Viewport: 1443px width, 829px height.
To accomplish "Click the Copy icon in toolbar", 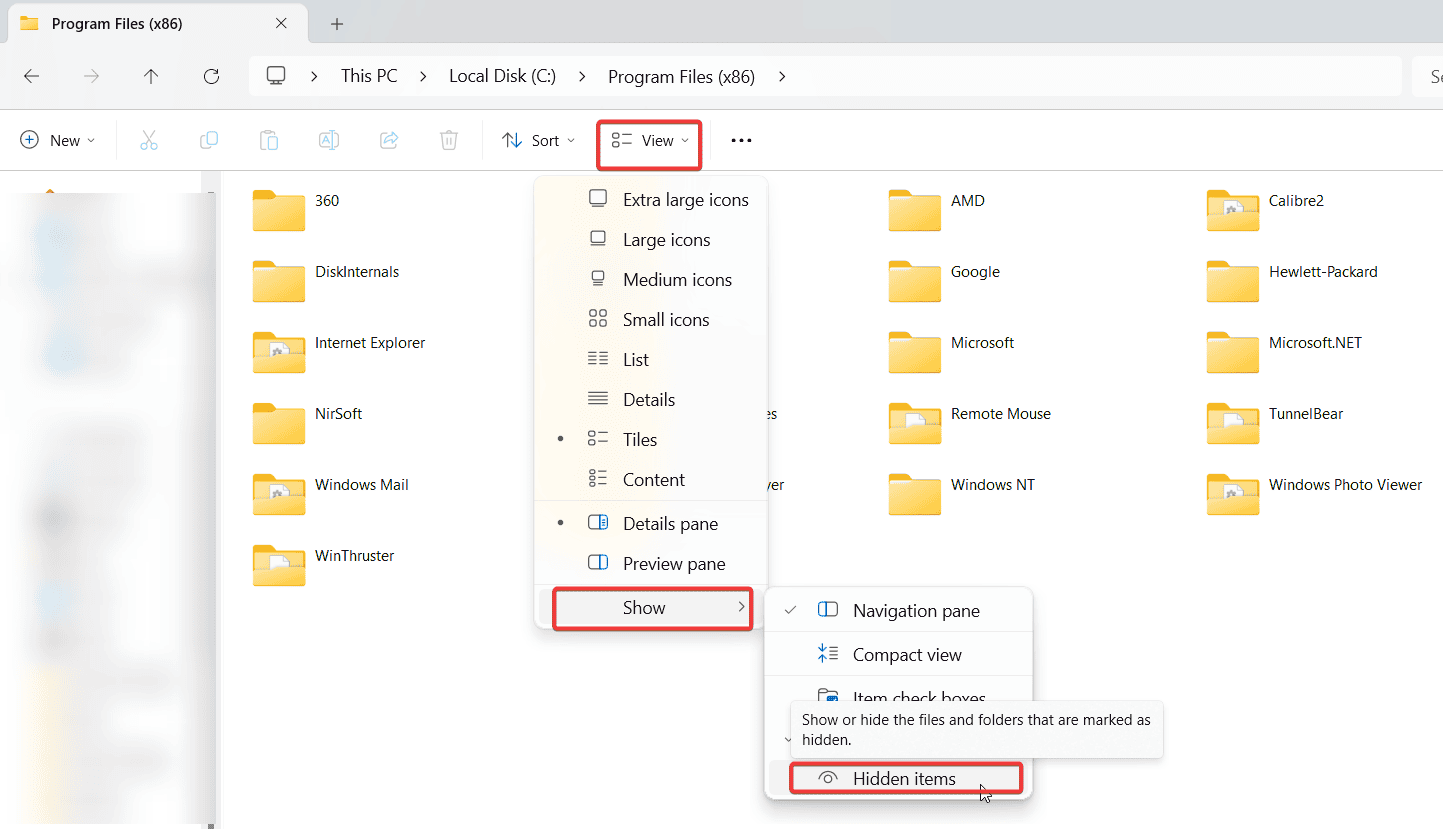I will point(209,141).
